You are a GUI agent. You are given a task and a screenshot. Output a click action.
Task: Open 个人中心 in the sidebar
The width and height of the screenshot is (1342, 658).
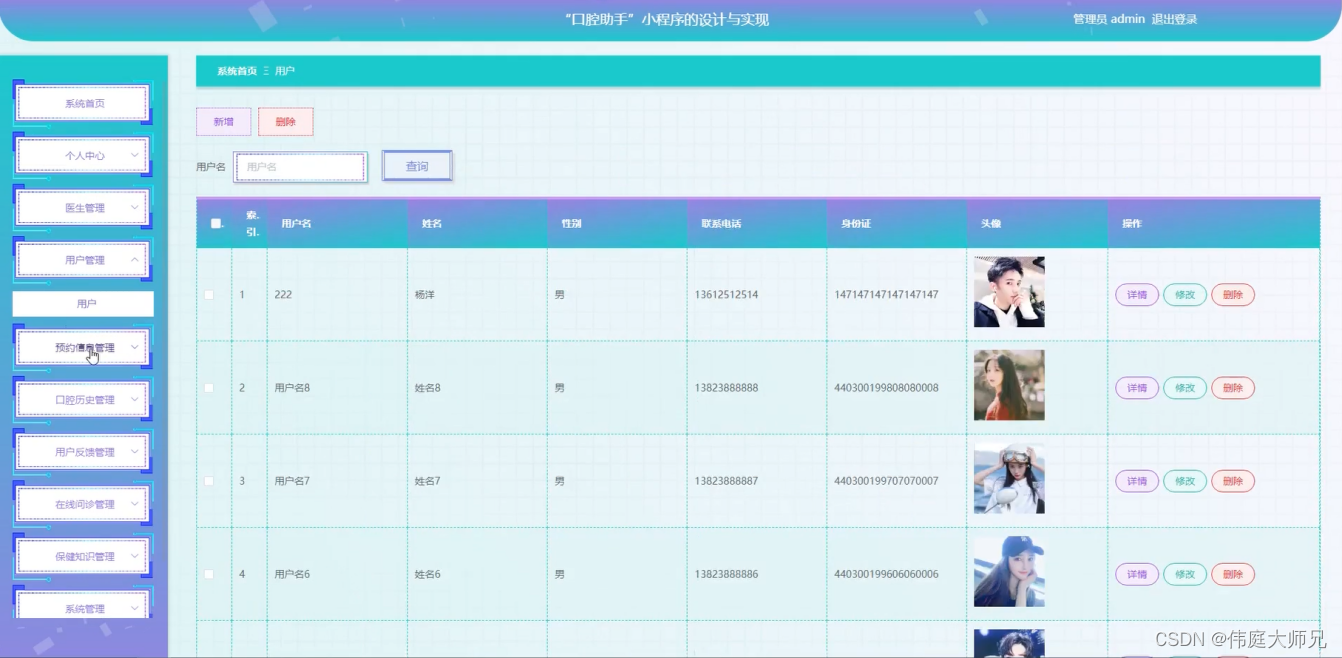84,156
